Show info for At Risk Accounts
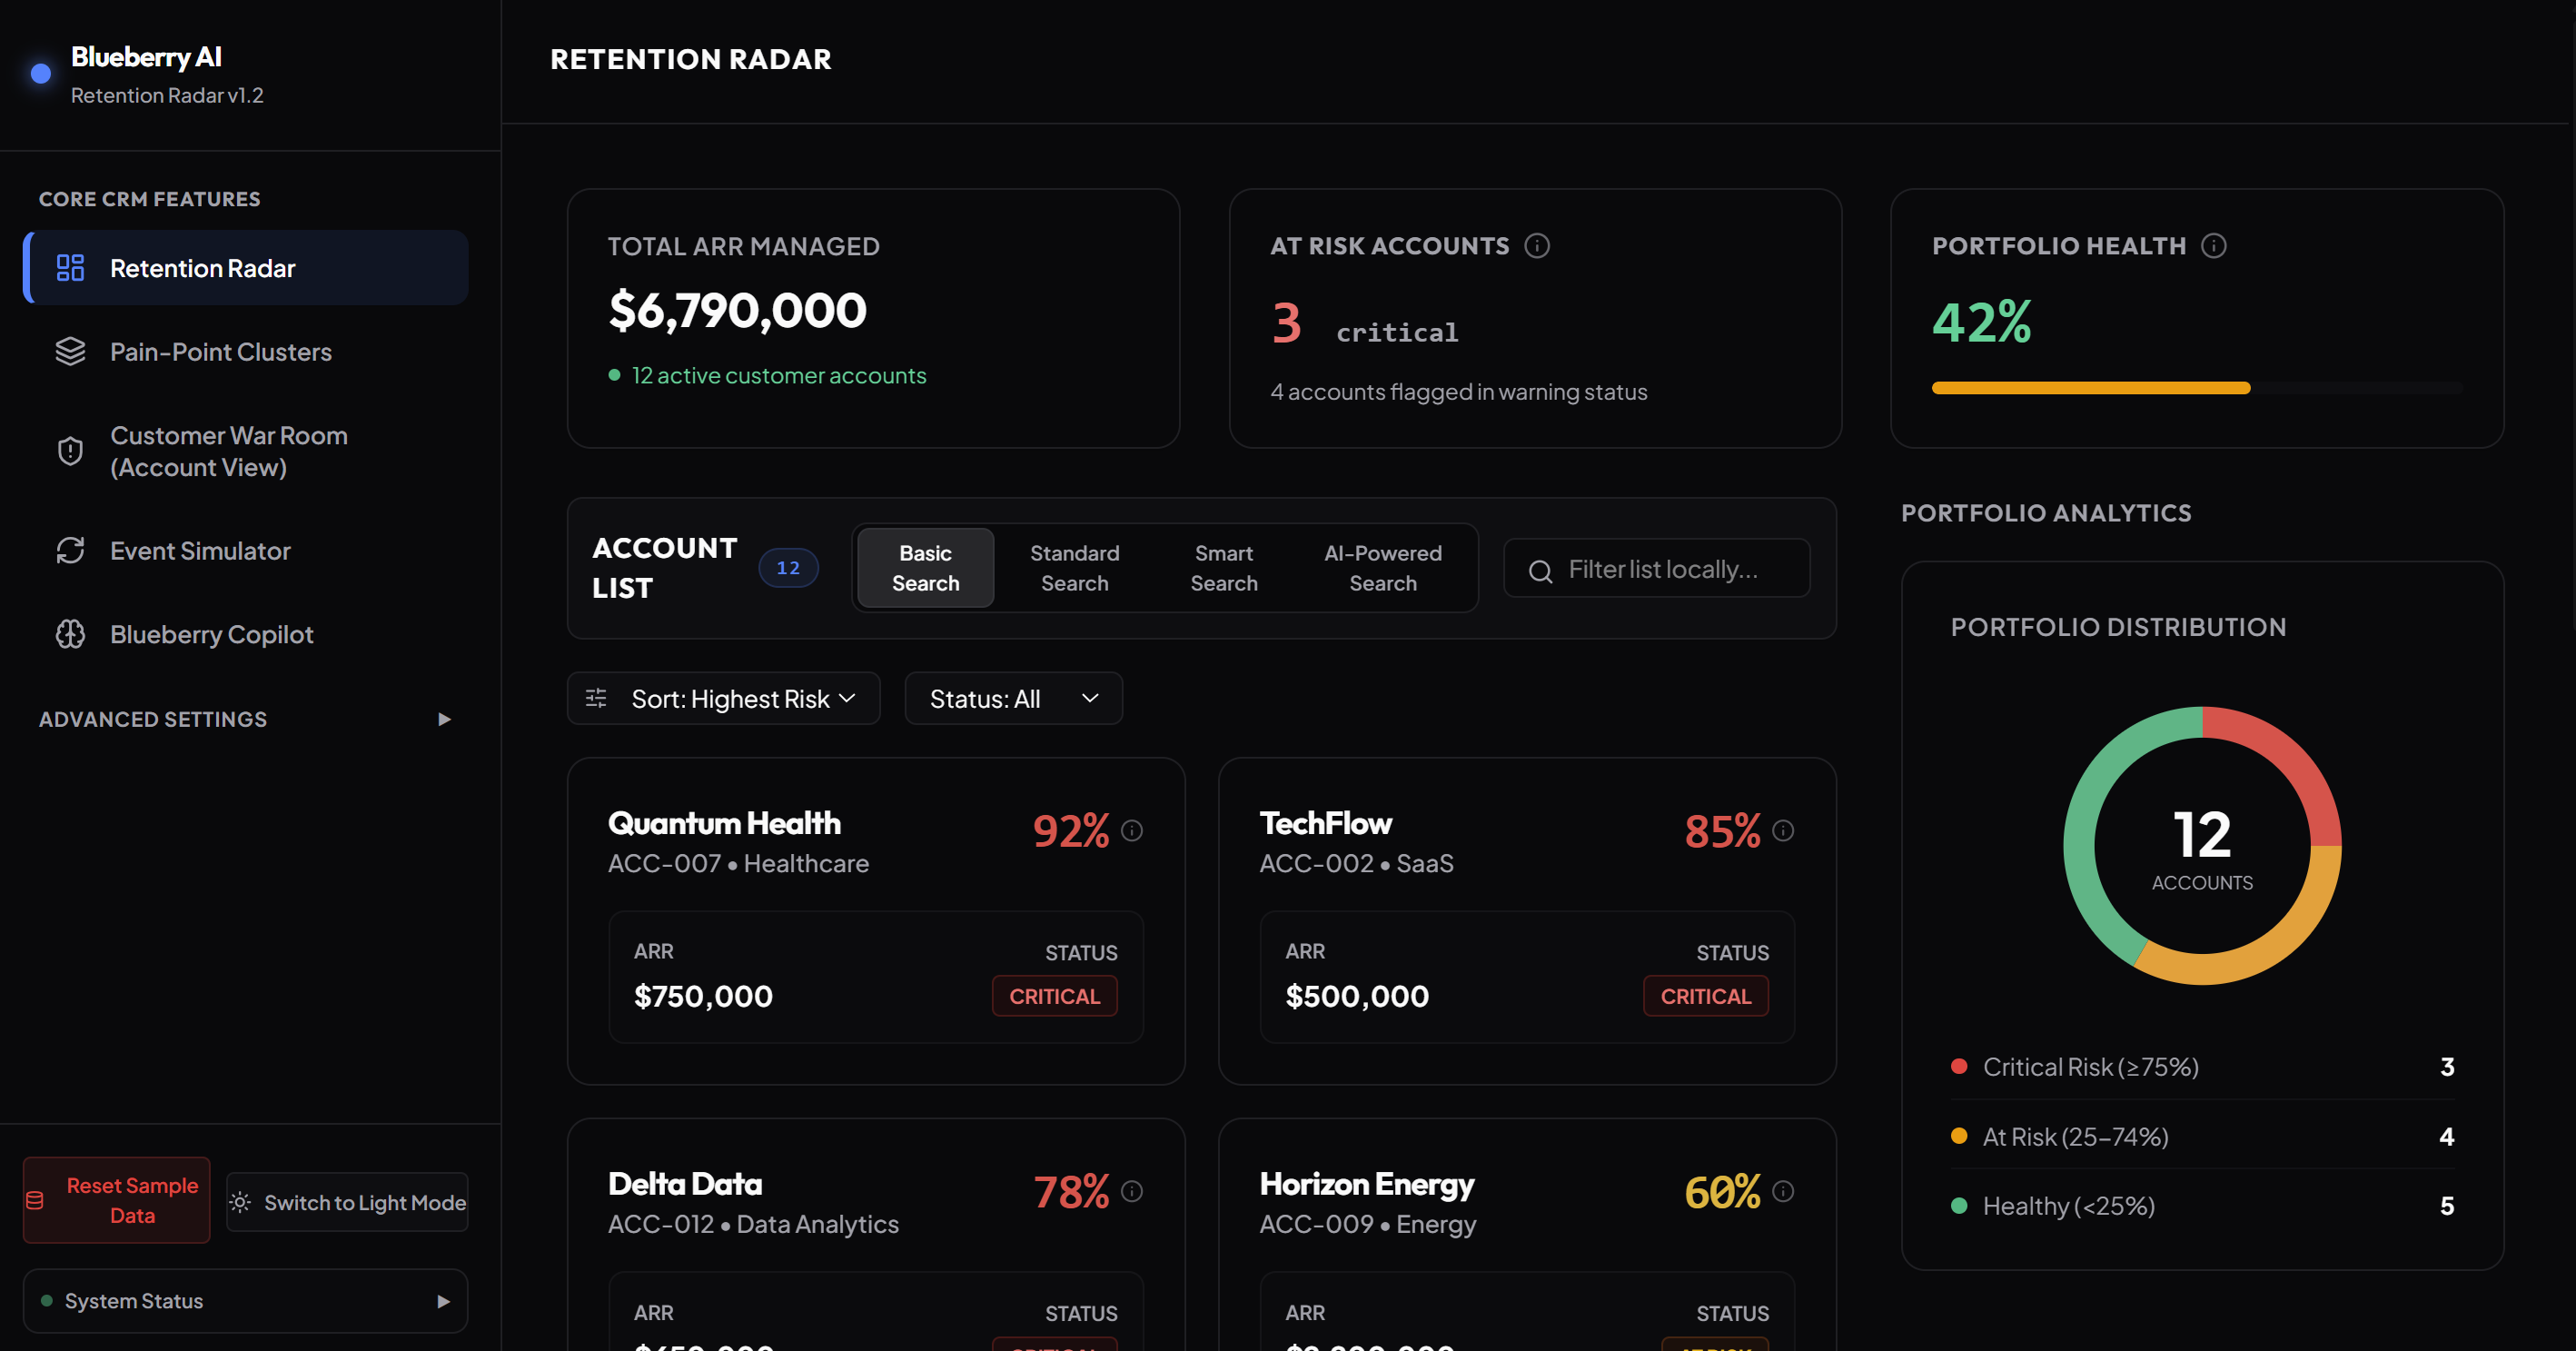The width and height of the screenshot is (2576, 1351). [1537, 246]
